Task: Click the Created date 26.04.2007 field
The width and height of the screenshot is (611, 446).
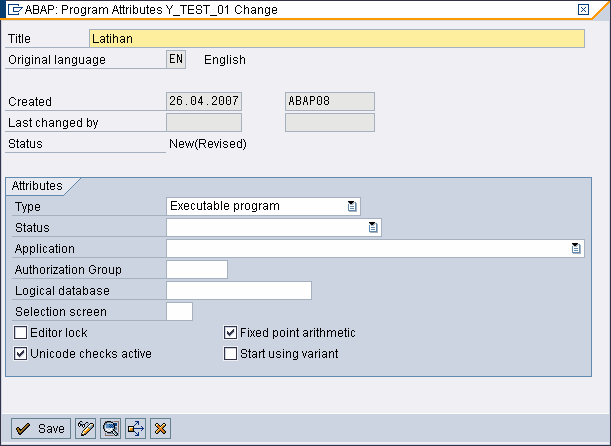Action: 204,101
